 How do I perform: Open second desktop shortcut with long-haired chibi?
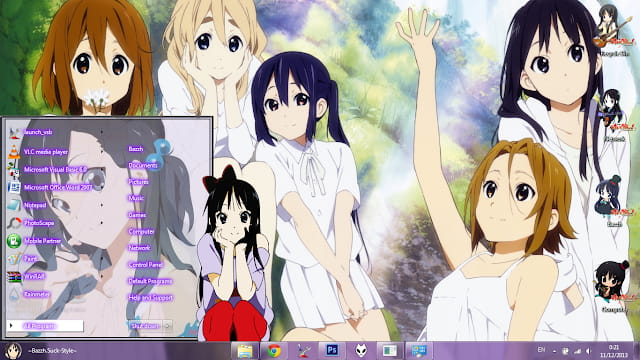click(x=614, y=115)
